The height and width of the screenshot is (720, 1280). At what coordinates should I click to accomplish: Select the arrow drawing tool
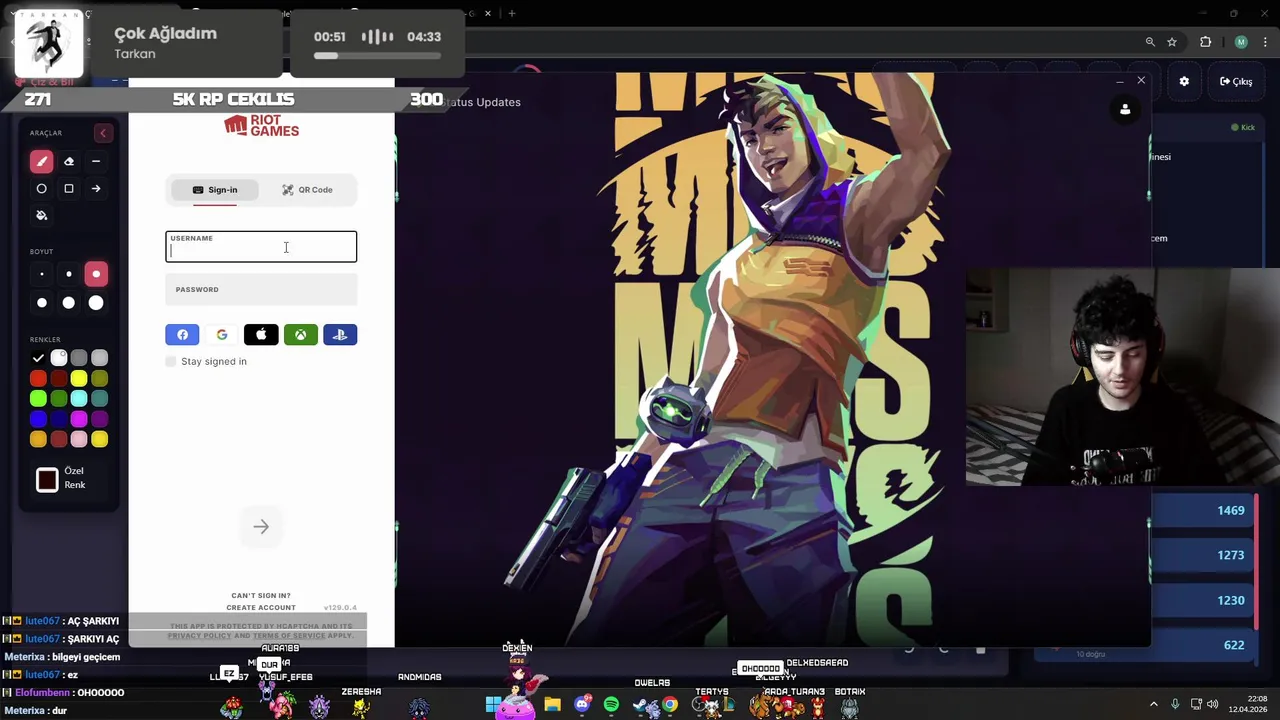click(96, 188)
